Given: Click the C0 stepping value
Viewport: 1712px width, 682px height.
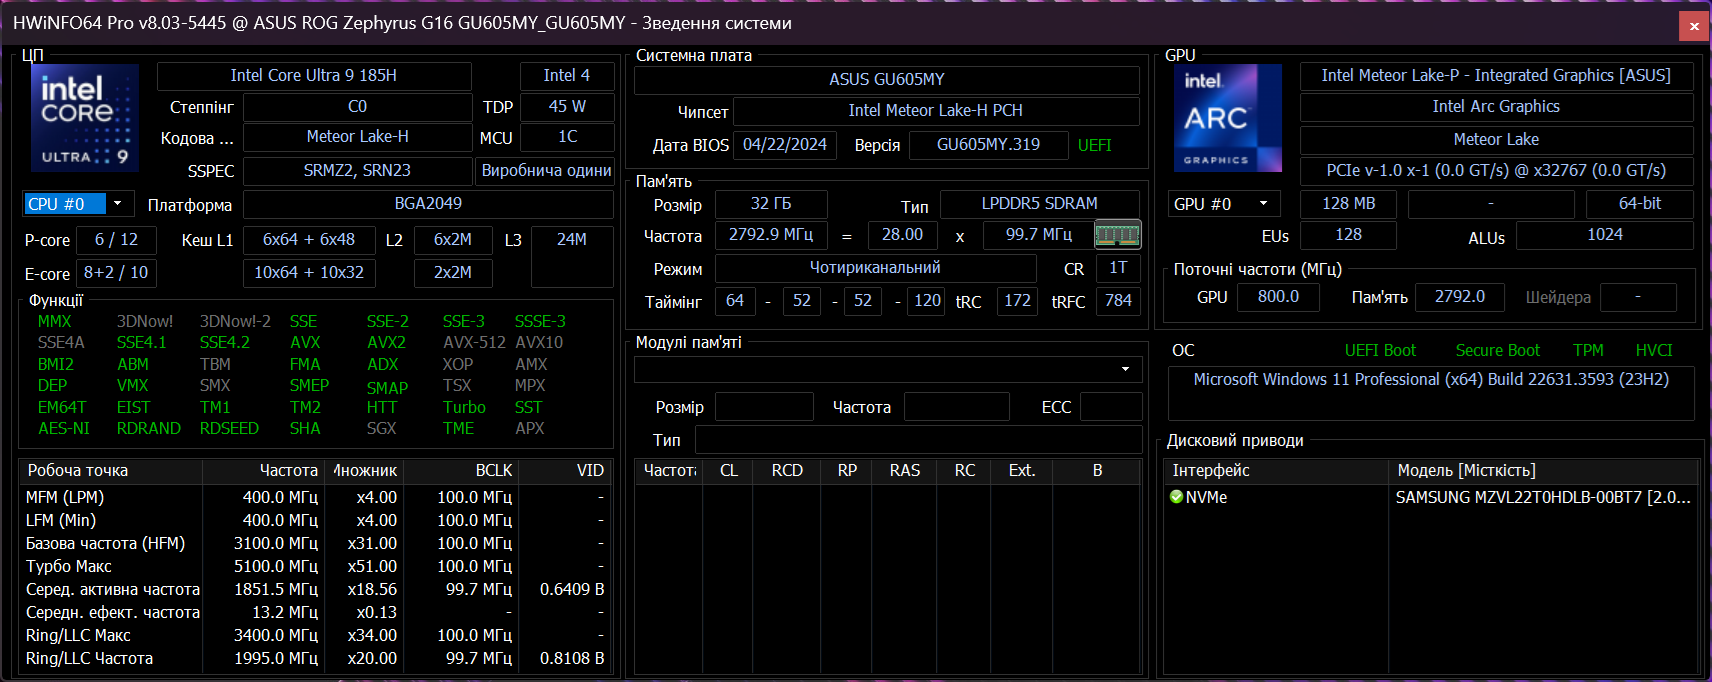Looking at the screenshot, I should pyautogui.click(x=357, y=107).
